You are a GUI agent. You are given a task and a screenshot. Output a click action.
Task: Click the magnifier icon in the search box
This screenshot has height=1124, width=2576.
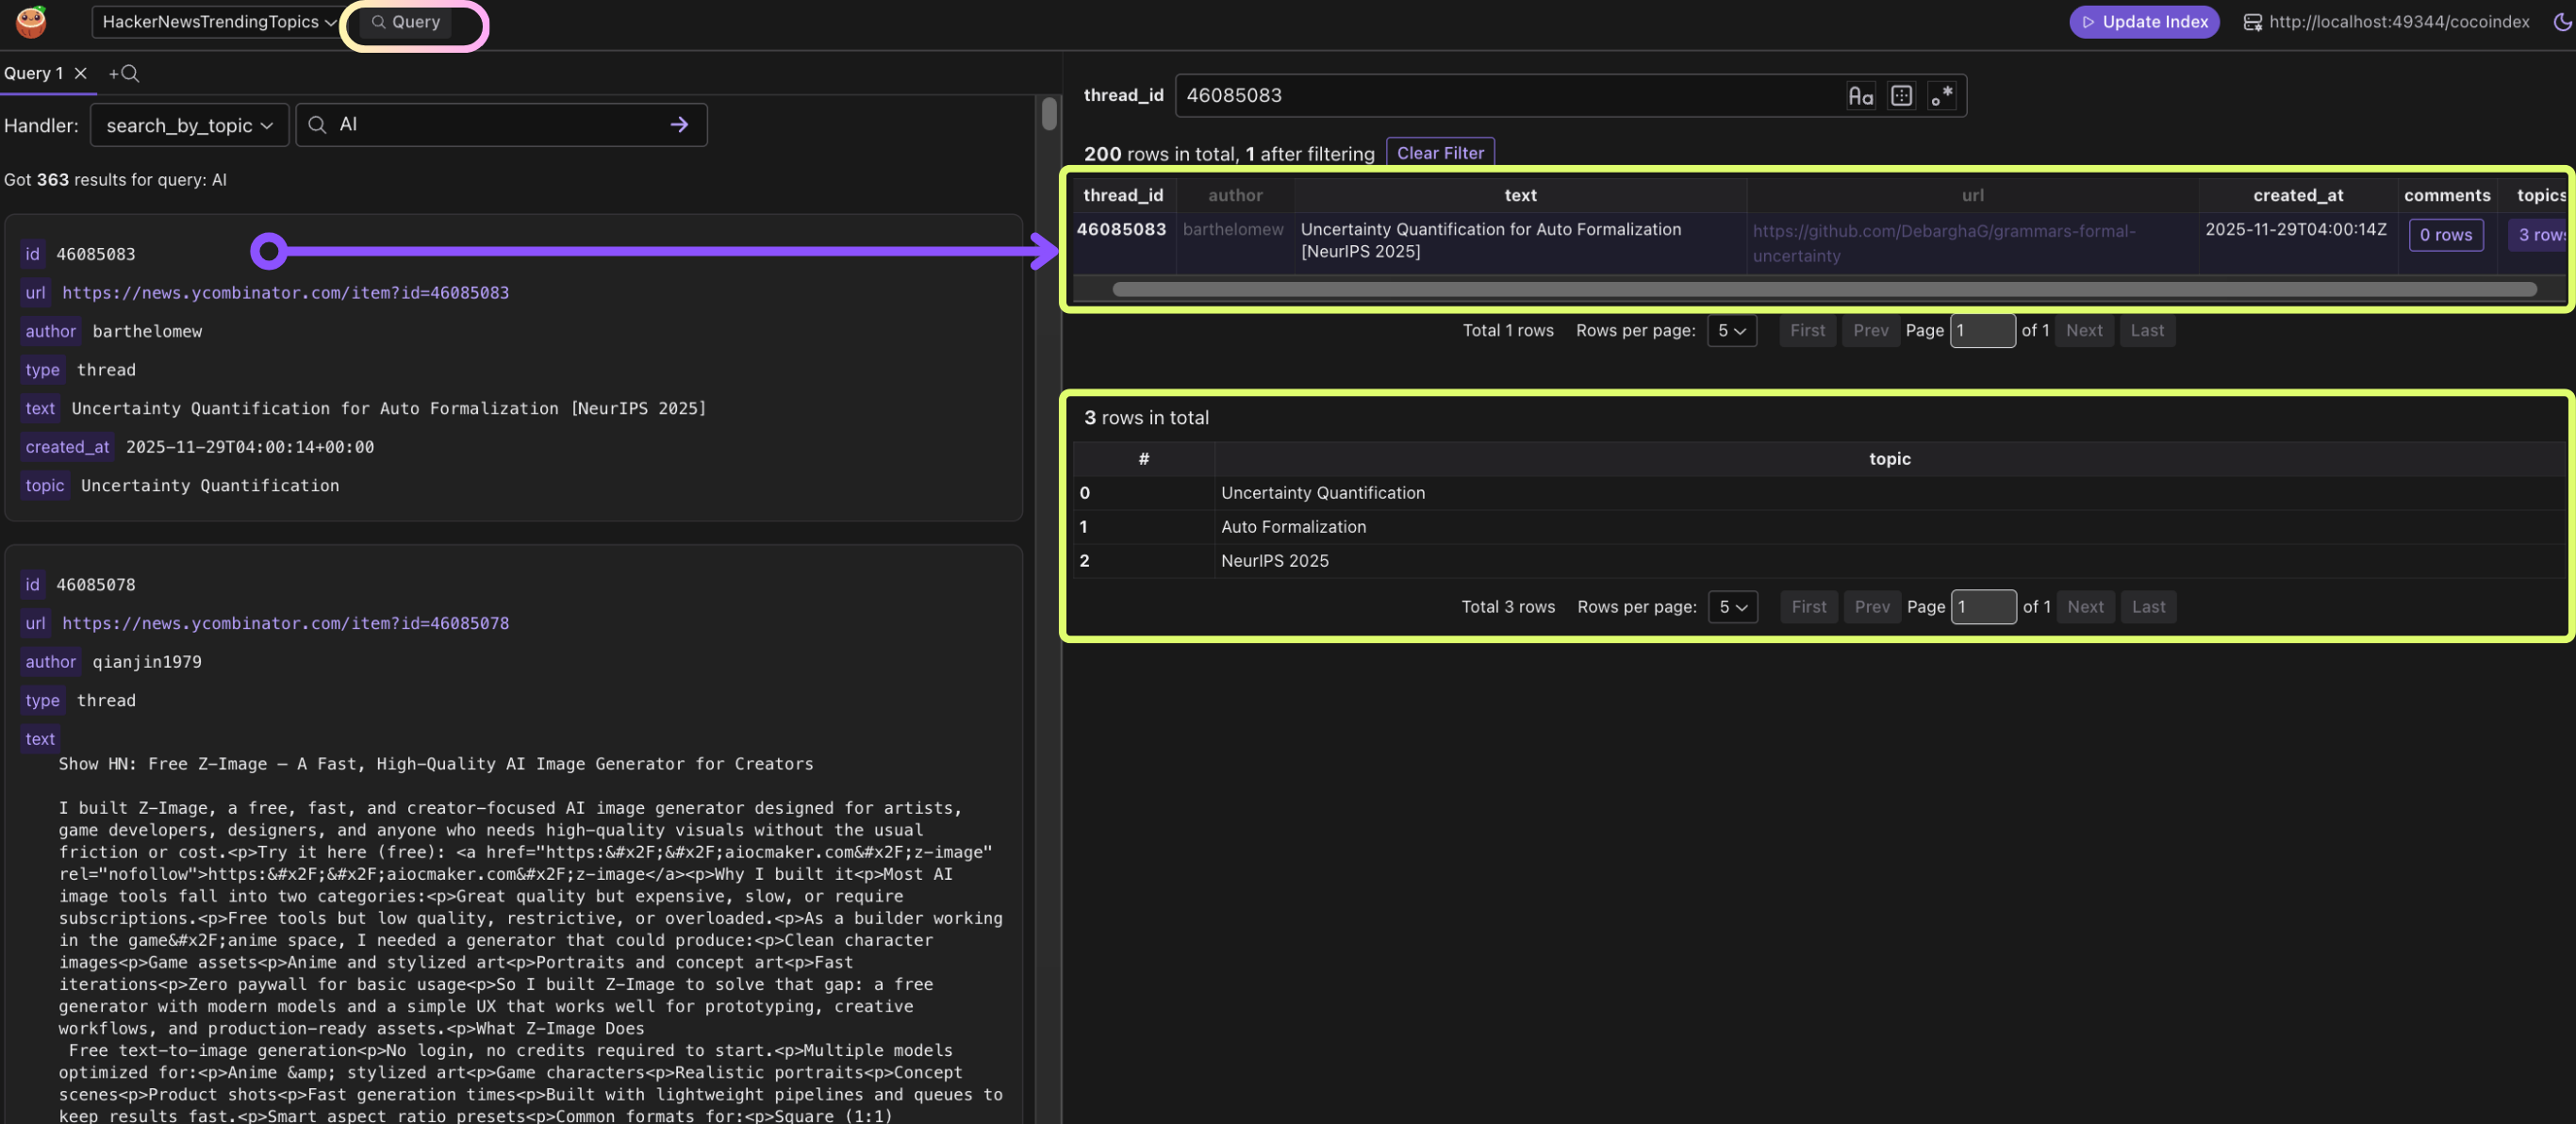point(317,125)
